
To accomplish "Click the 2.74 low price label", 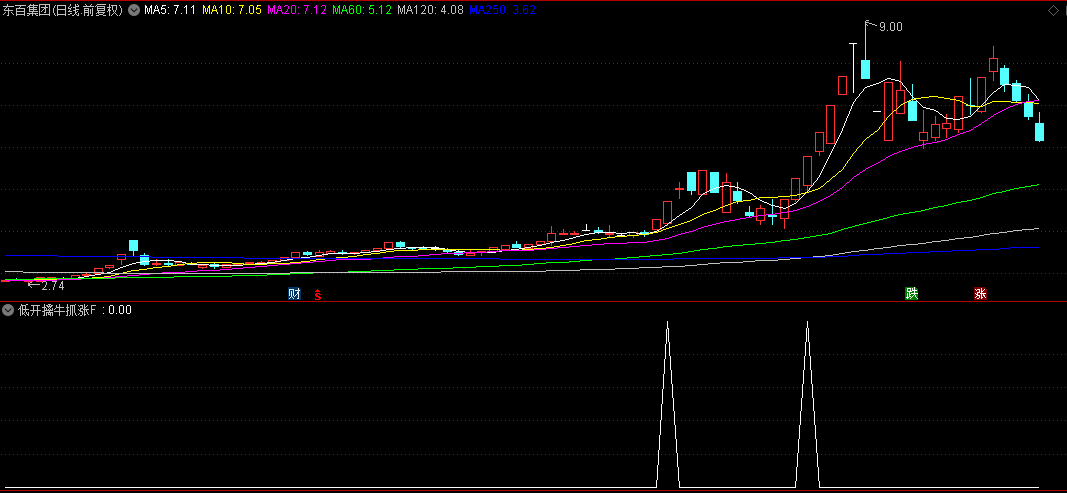I will [52, 286].
